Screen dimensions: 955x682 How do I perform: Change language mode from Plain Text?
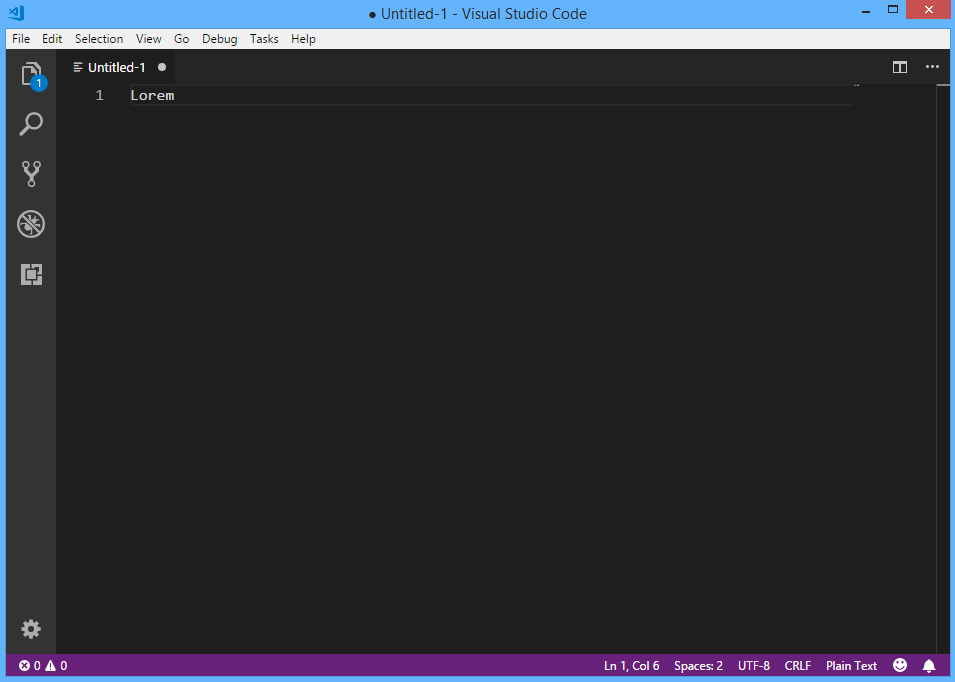pyautogui.click(x=851, y=665)
